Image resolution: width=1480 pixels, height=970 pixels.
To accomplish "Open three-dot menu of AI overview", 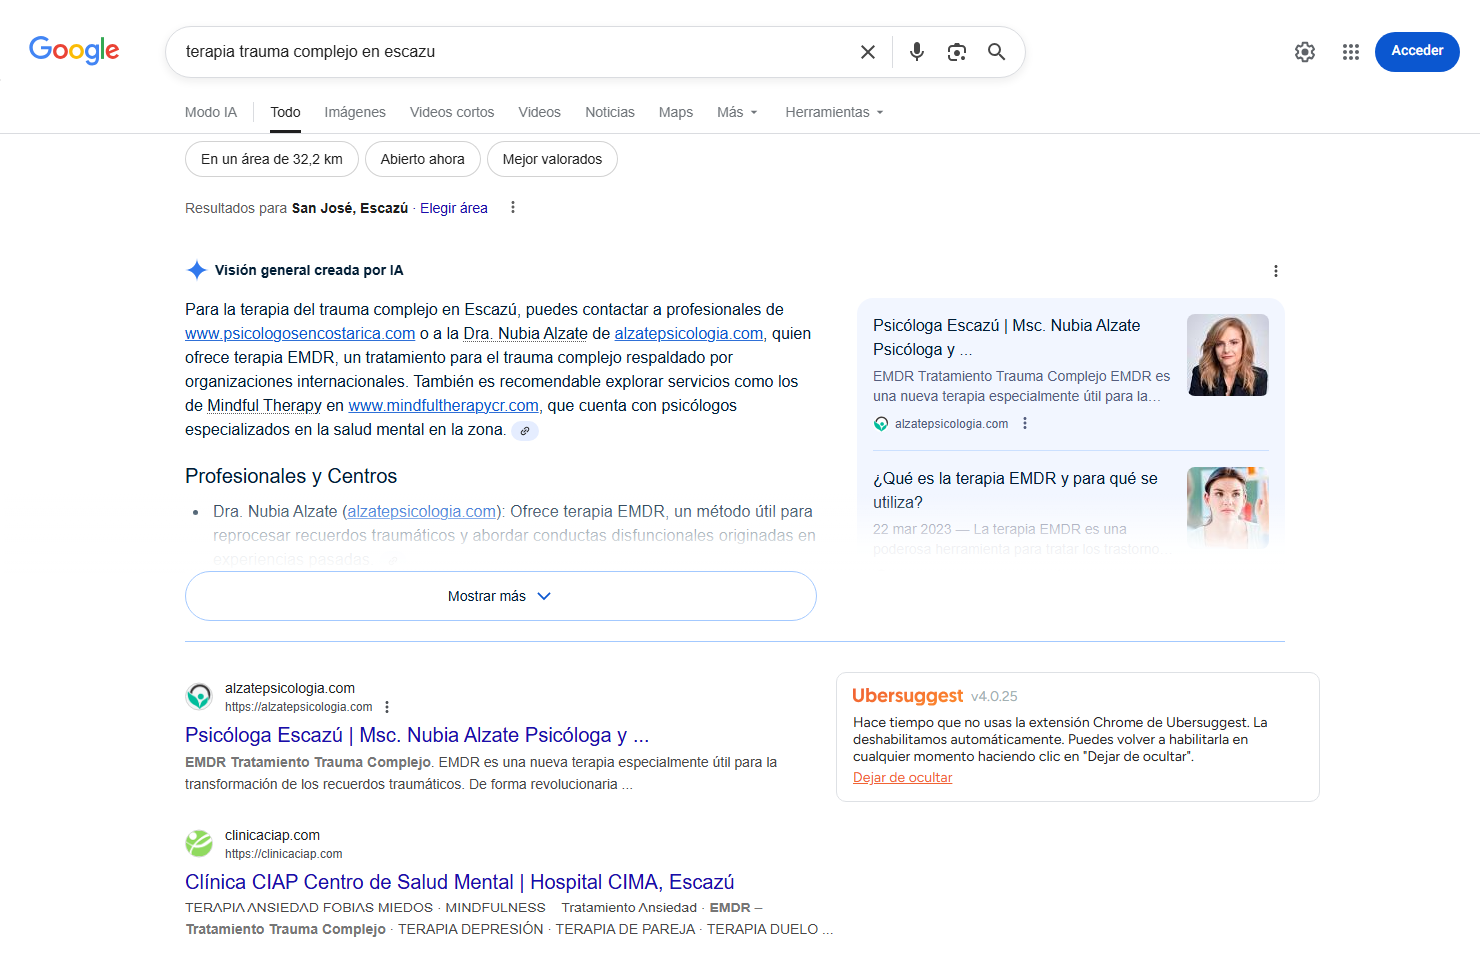I will [x=1275, y=271].
